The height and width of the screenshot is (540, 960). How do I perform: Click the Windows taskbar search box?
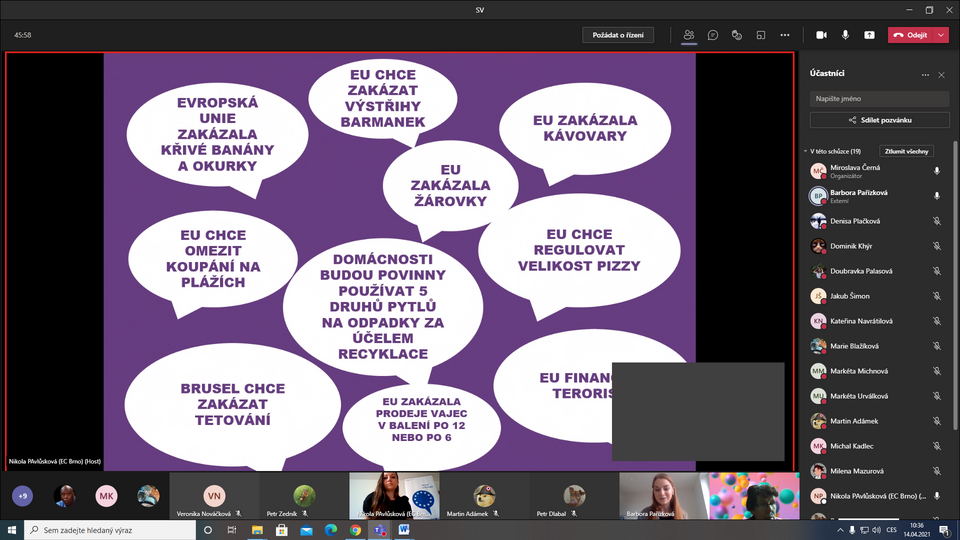(110, 530)
